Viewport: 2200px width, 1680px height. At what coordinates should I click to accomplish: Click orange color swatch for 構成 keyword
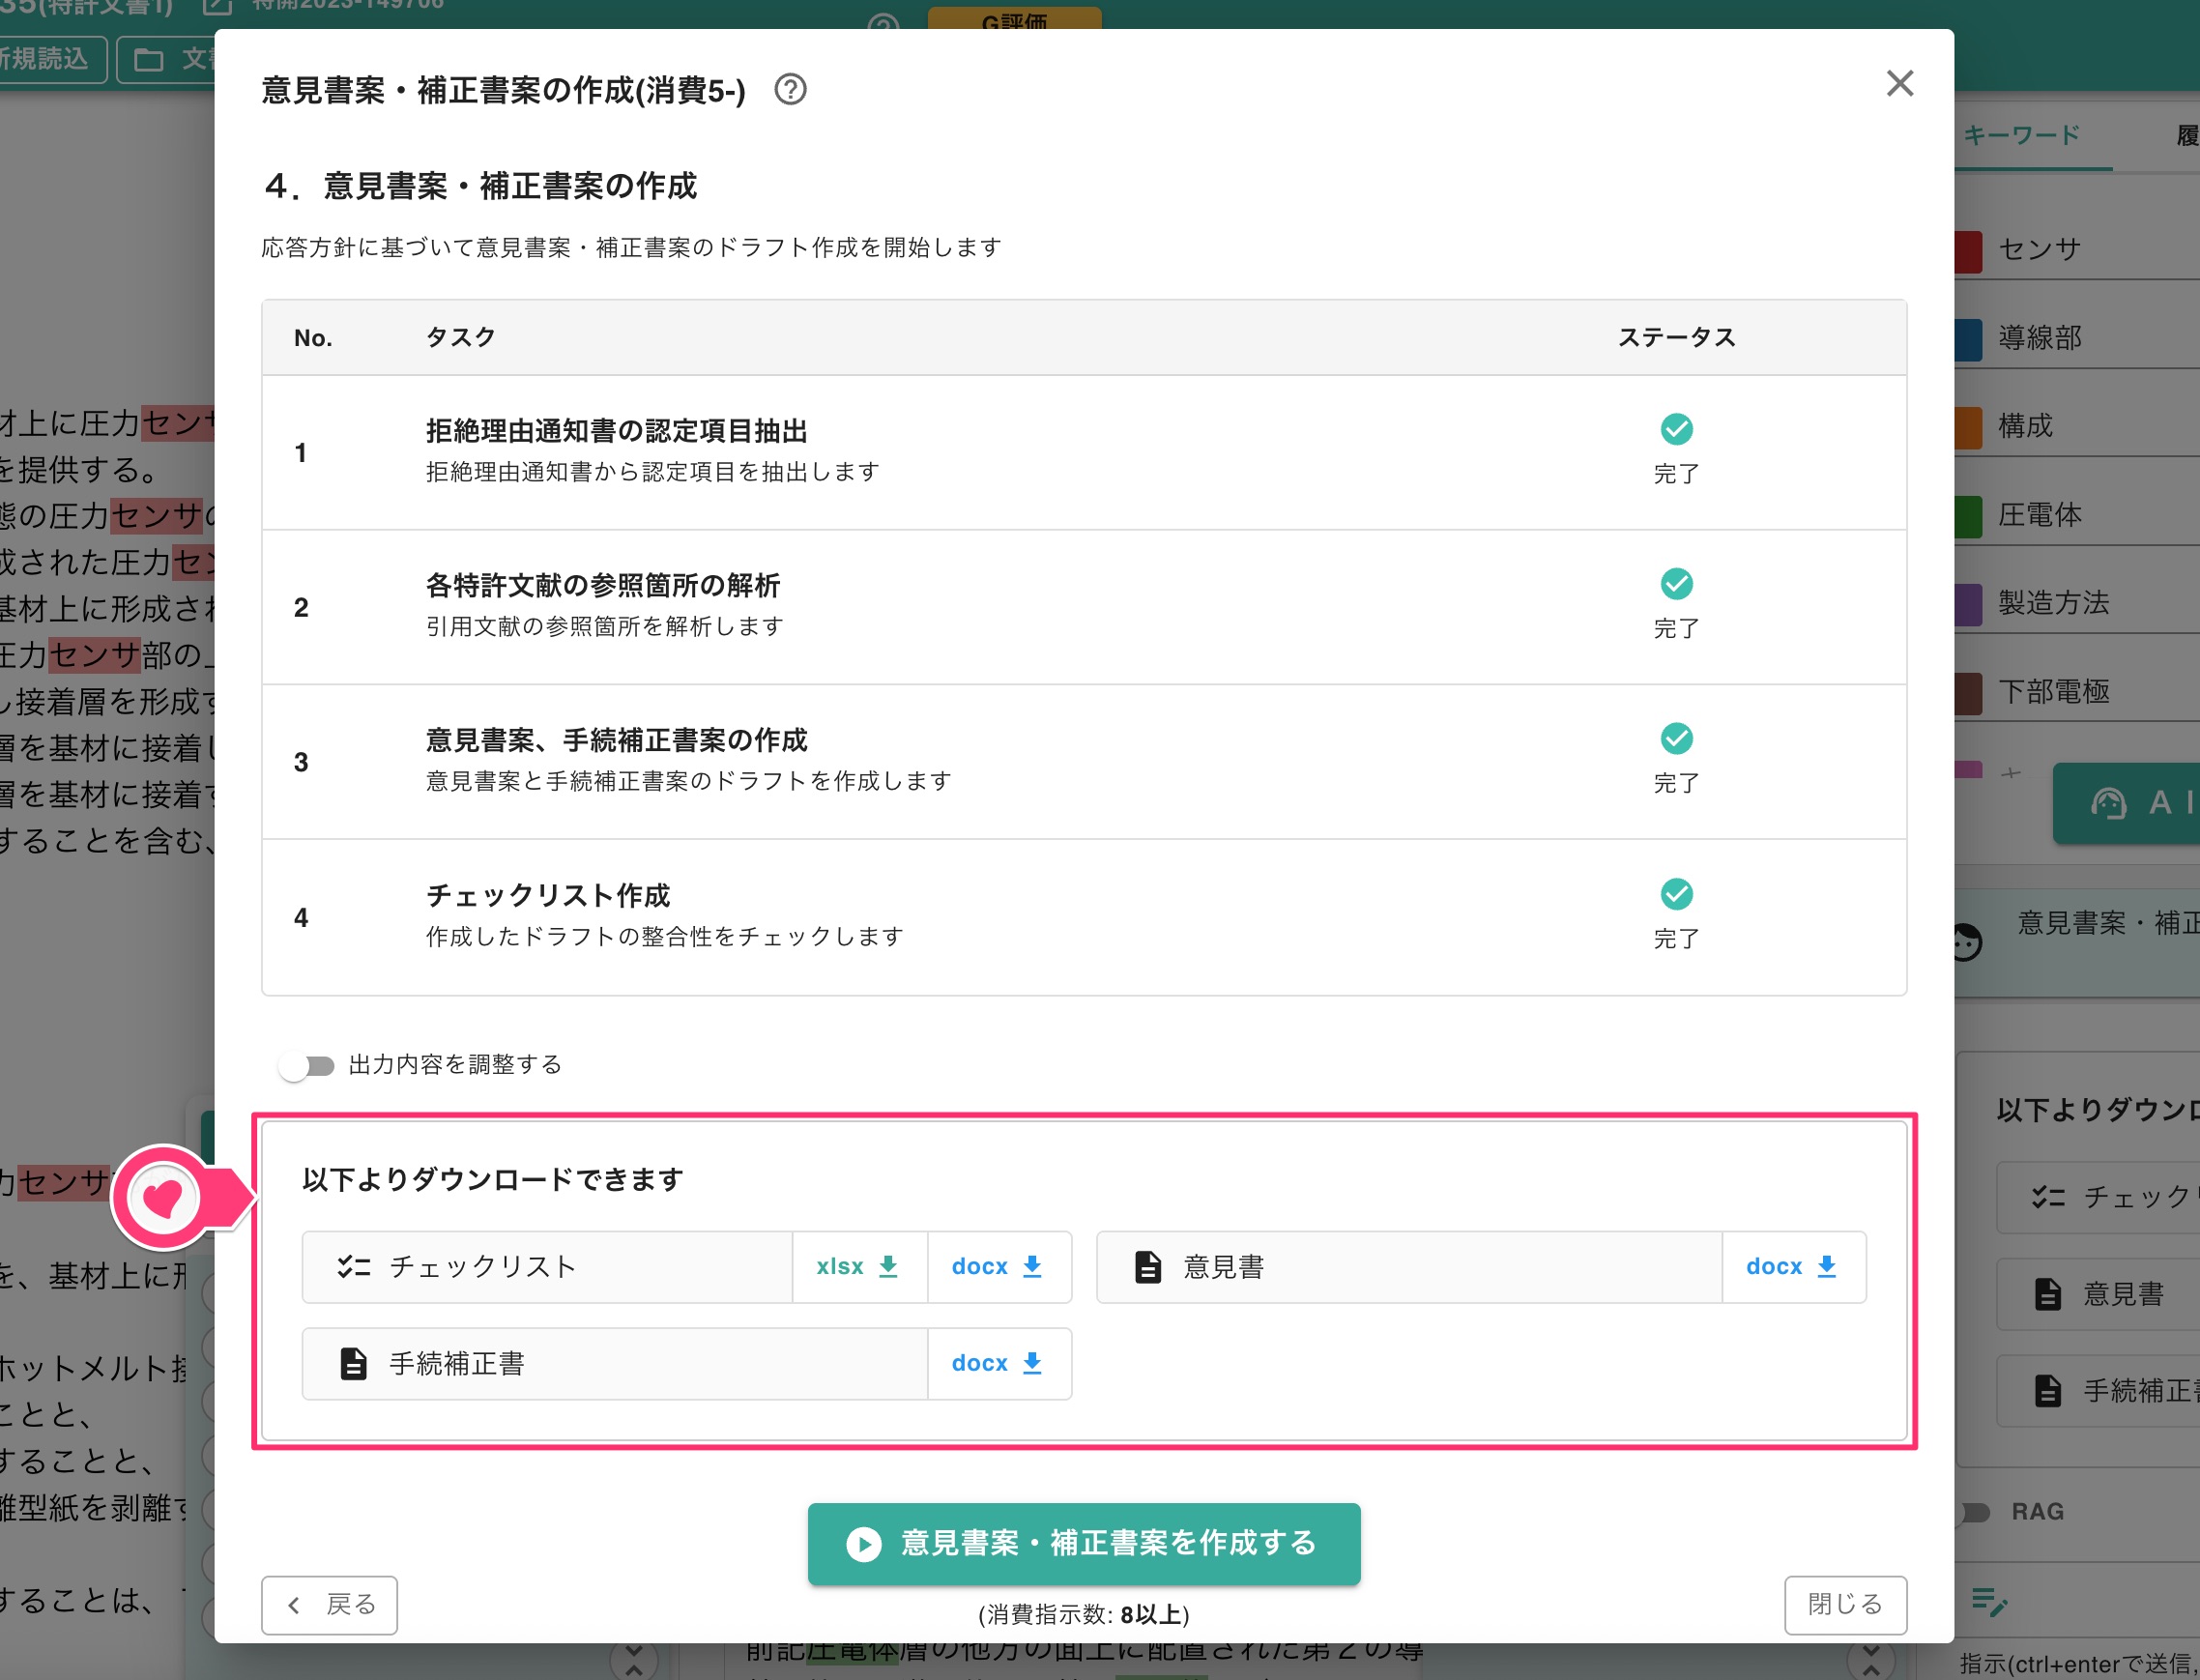(x=1968, y=427)
